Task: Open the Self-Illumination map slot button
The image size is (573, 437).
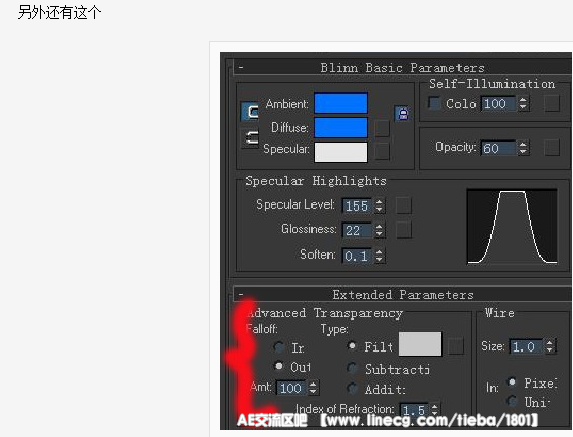Action: pyautogui.click(x=552, y=104)
